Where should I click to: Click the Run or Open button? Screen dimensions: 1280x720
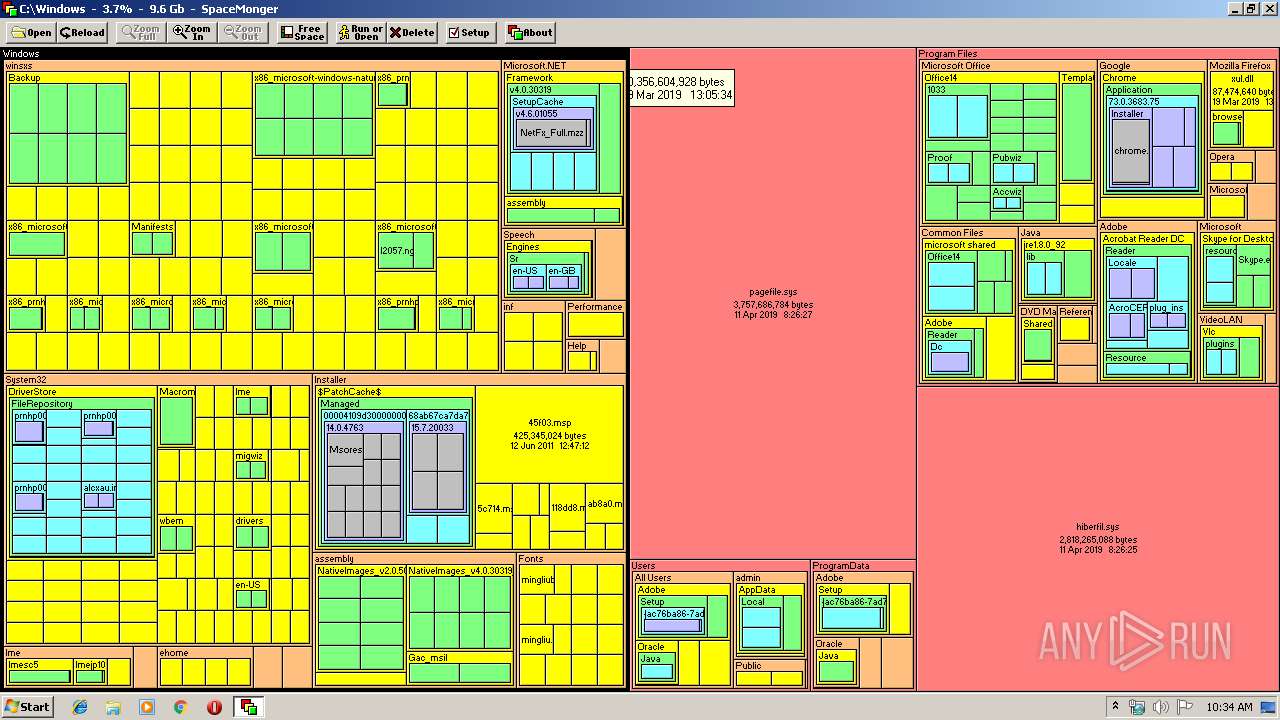point(360,32)
